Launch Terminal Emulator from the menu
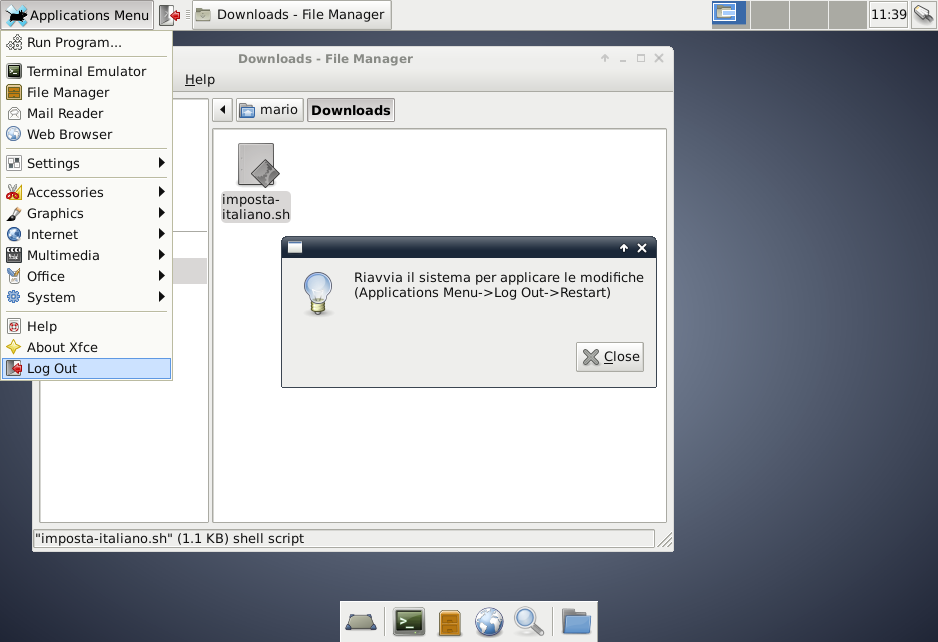 pos(87,71)
